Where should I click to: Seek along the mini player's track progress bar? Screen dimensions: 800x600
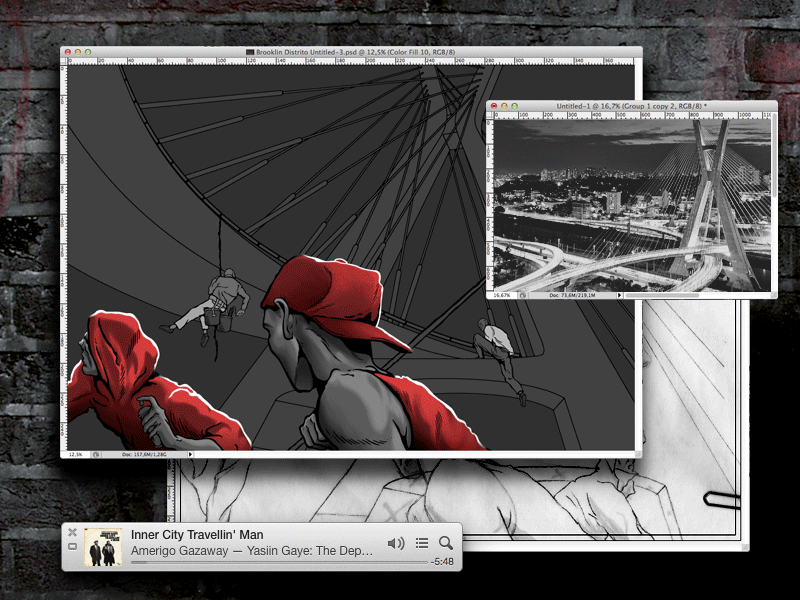279,562
